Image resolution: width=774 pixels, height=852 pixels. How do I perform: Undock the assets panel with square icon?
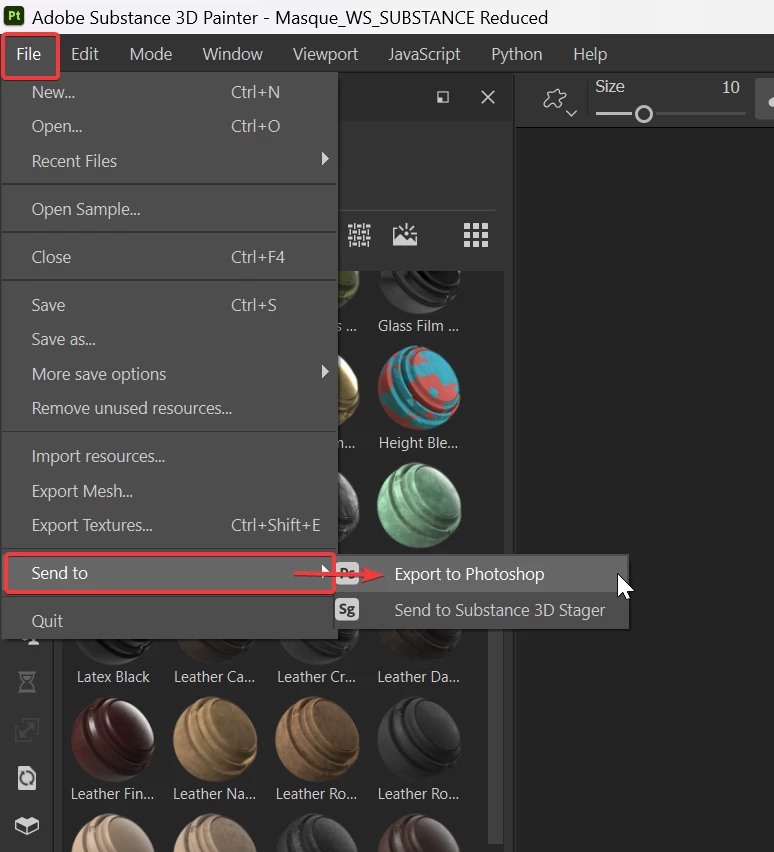click(x=443, y=97)
